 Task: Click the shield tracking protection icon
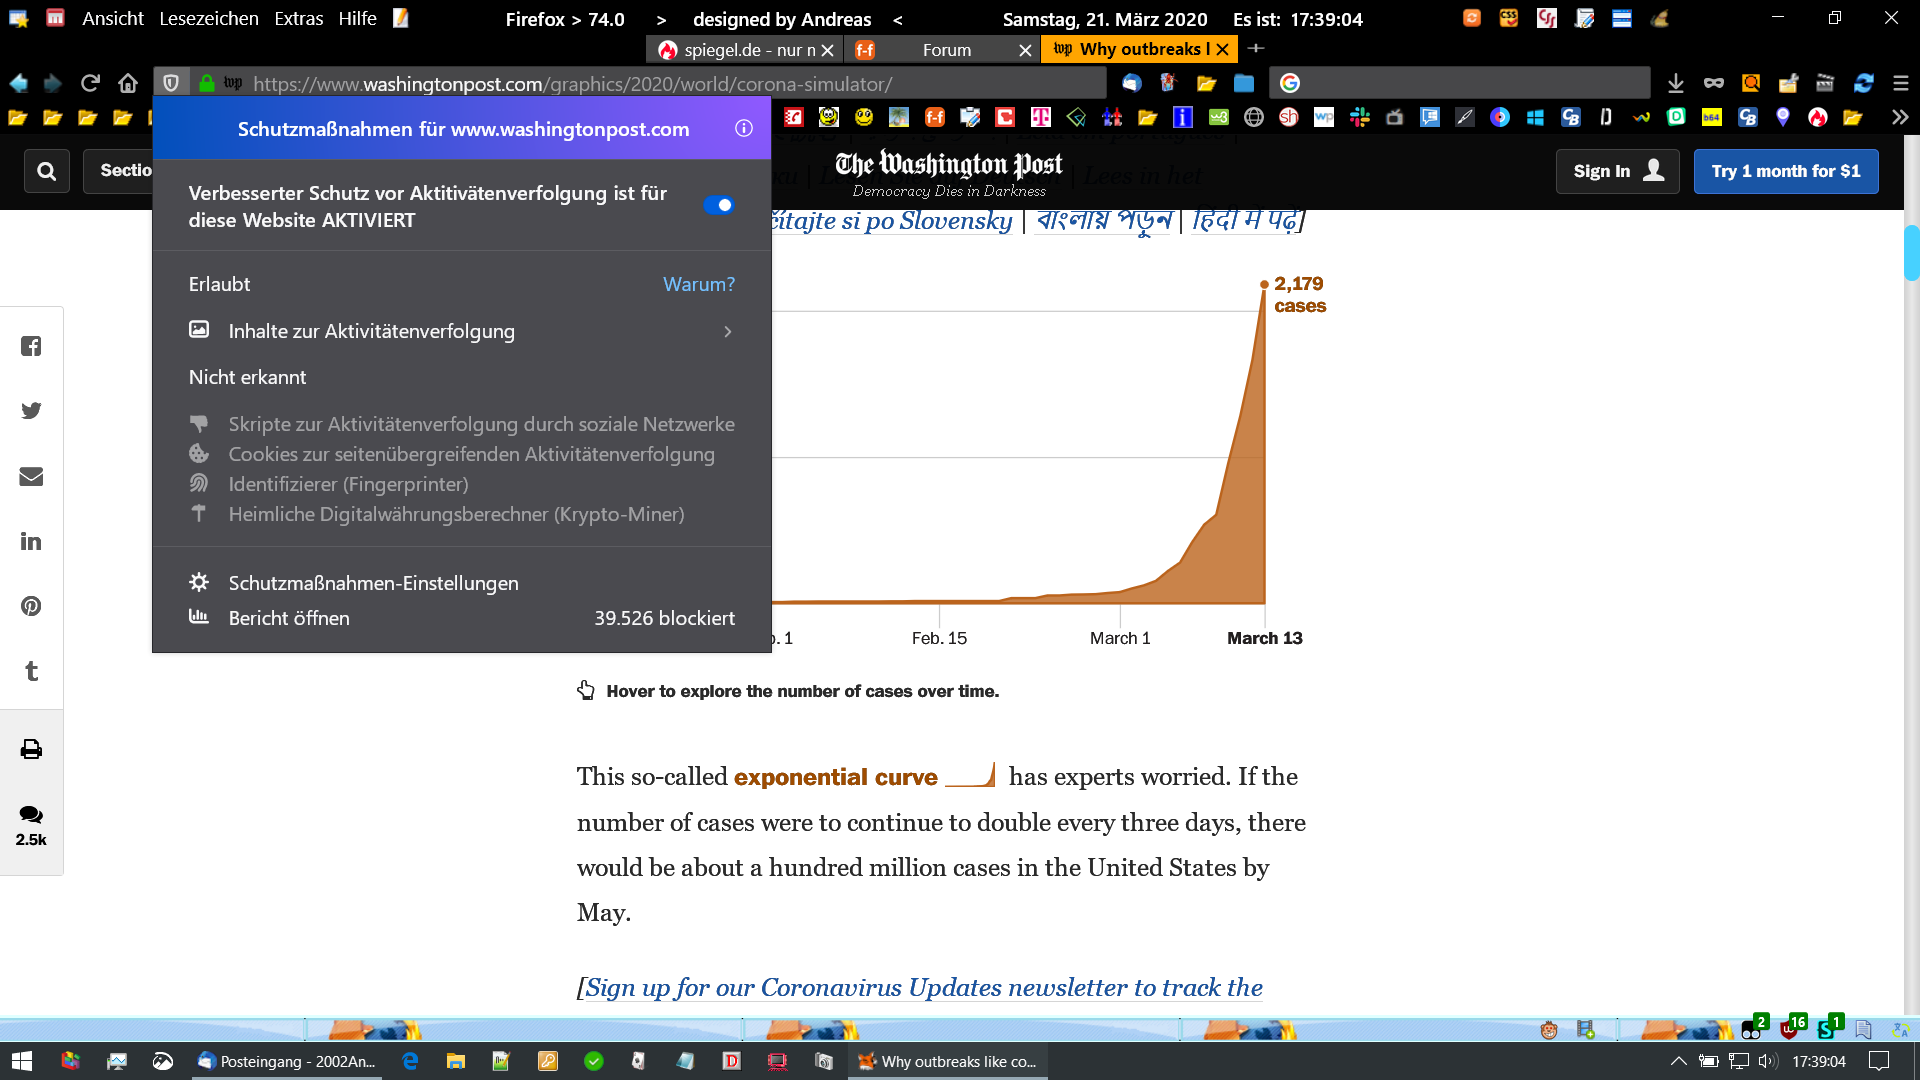[171, 83]
